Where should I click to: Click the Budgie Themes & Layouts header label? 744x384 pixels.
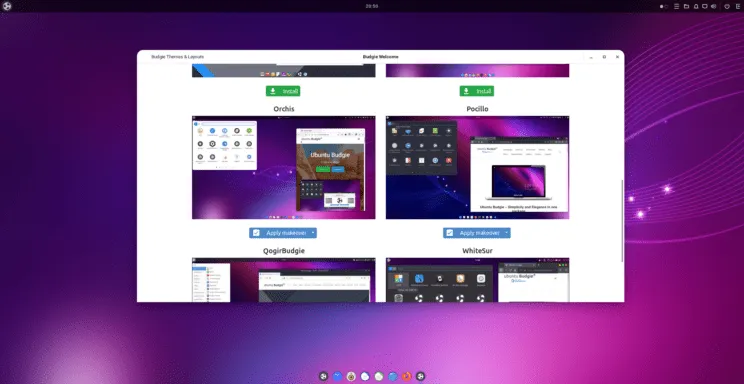tap(177, 57)
